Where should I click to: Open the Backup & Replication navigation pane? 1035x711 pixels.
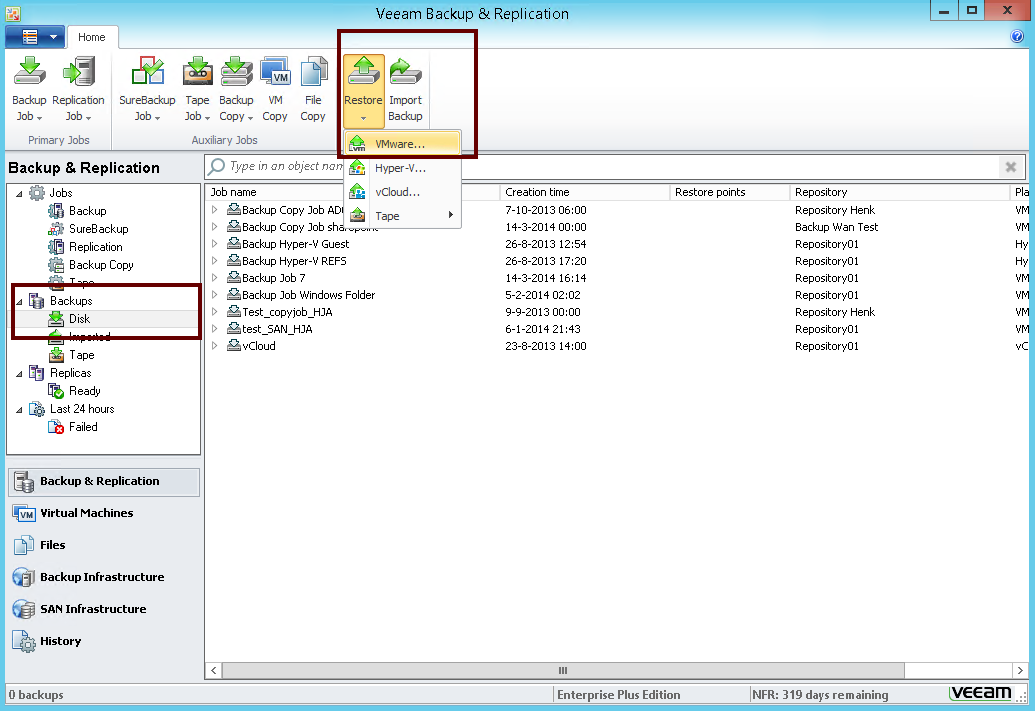pyautogui.click(x=104, y=481)
